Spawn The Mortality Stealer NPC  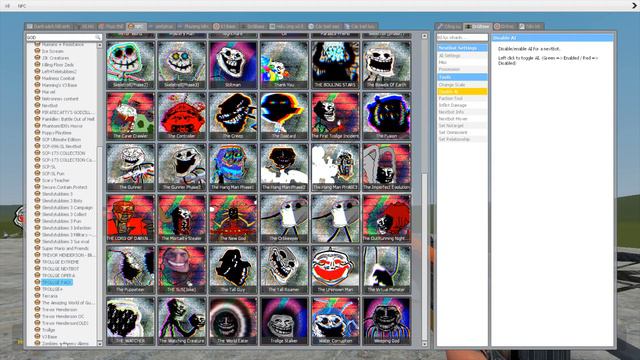click(182, 218)
